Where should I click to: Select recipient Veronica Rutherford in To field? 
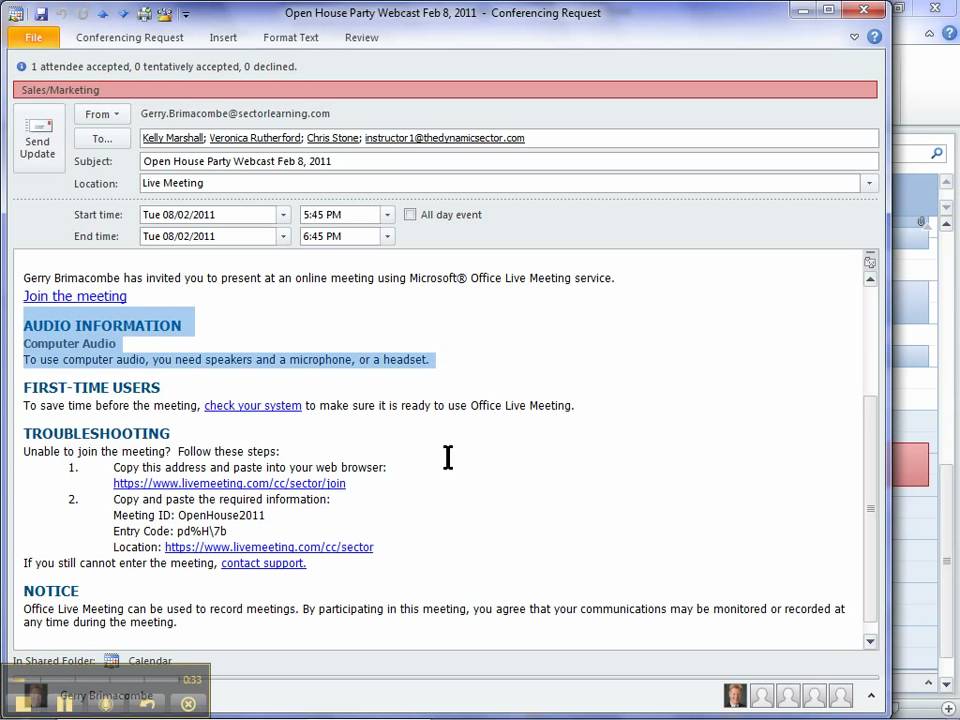click(x=255, y=138)
